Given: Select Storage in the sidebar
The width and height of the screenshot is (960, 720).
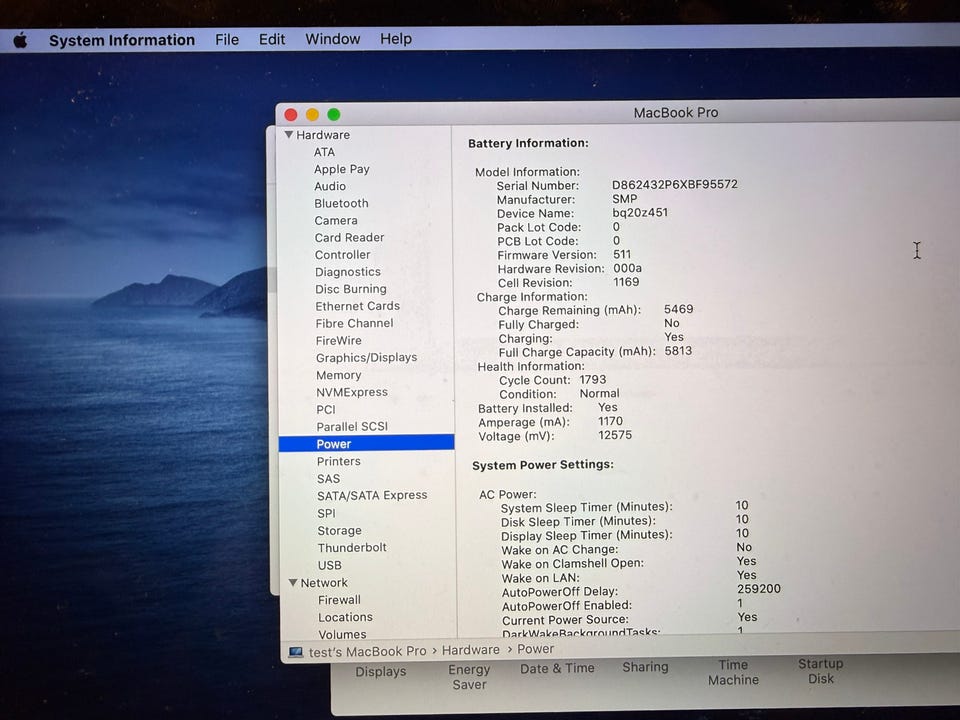Looking at the screenshot, I should coord(339,531).
